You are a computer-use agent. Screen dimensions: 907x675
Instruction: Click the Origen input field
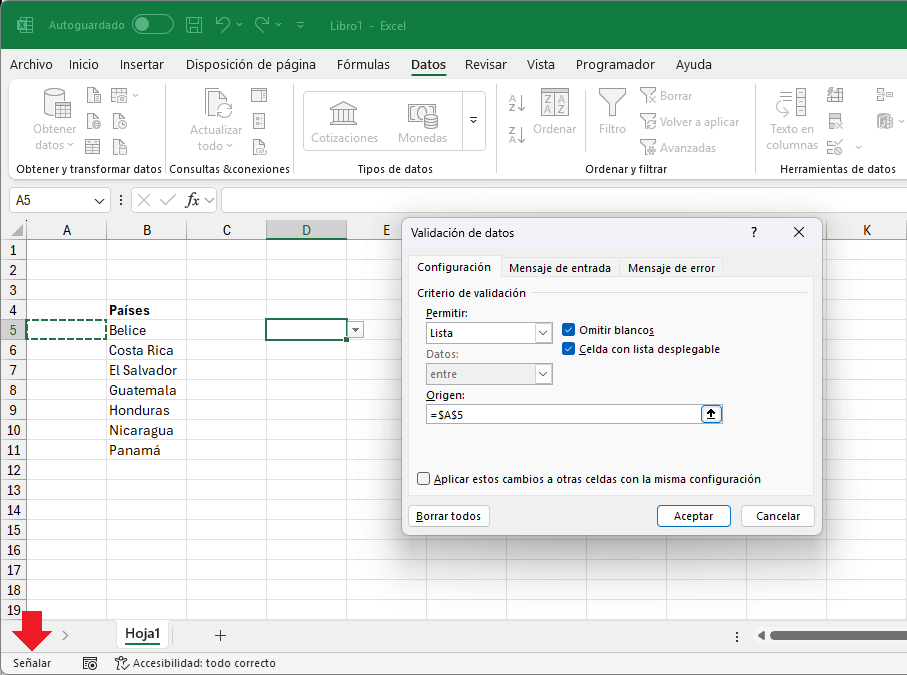[563, 414]
